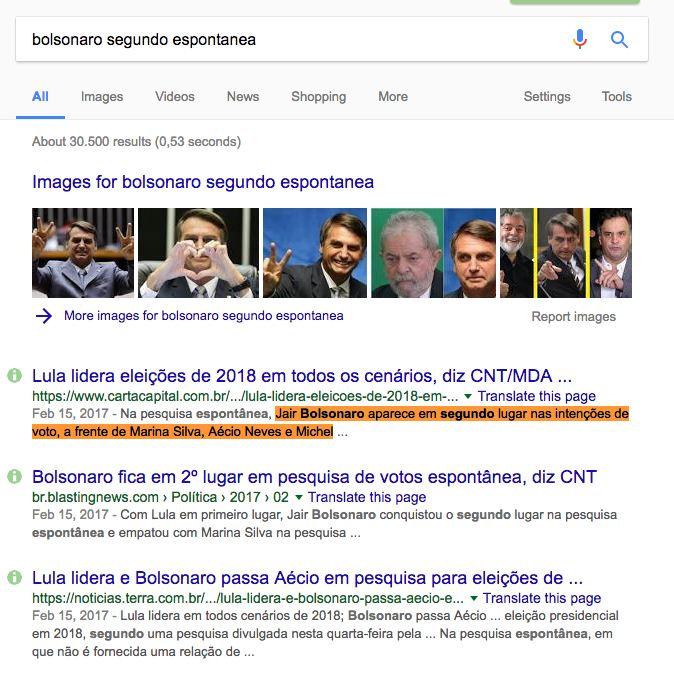Click the voice search microphone icon
The height and width of the screenshot is (675, 674).
pos(580,39)
